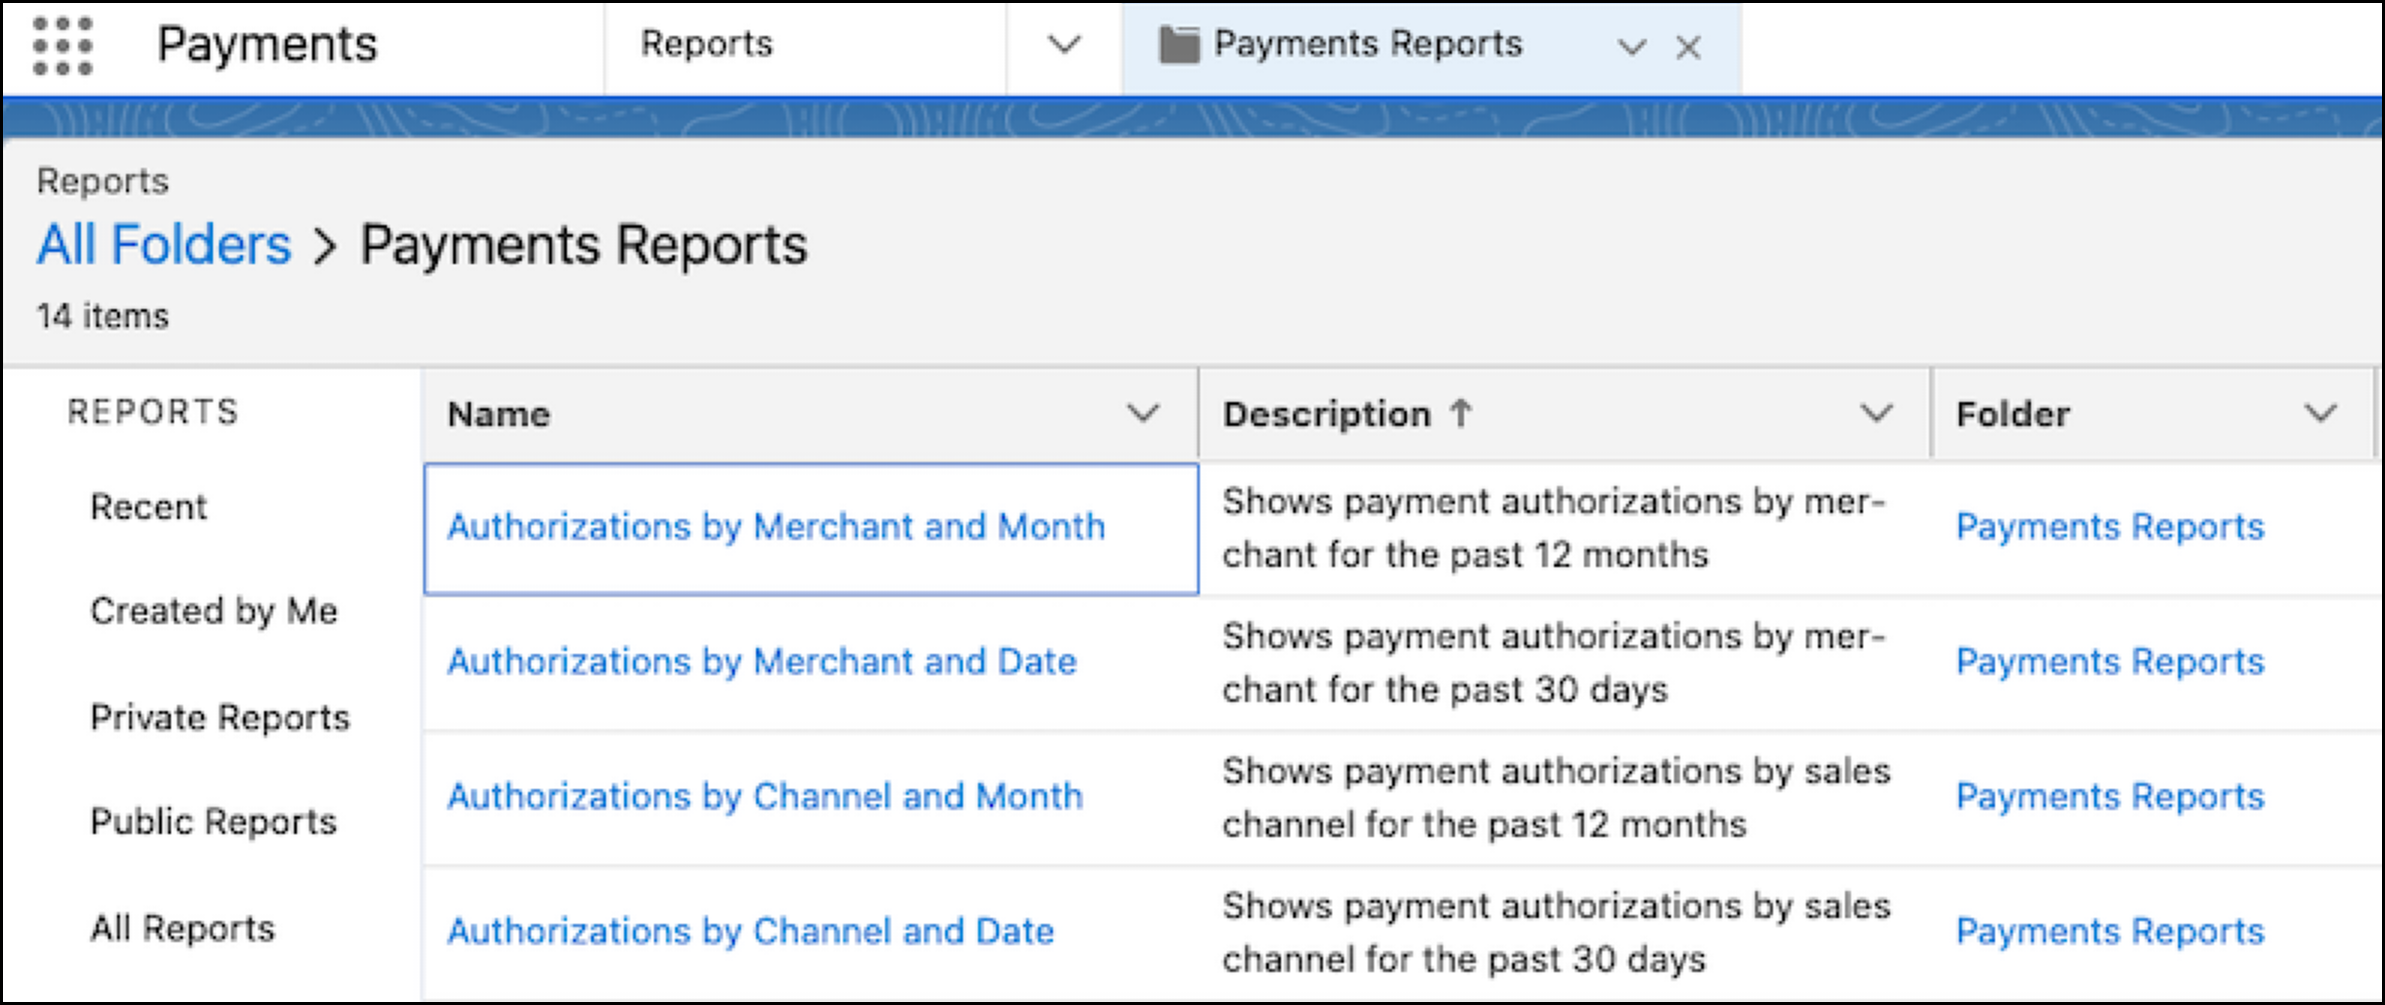Open Authorizations by Merchant and Date report

click(763, 661)
